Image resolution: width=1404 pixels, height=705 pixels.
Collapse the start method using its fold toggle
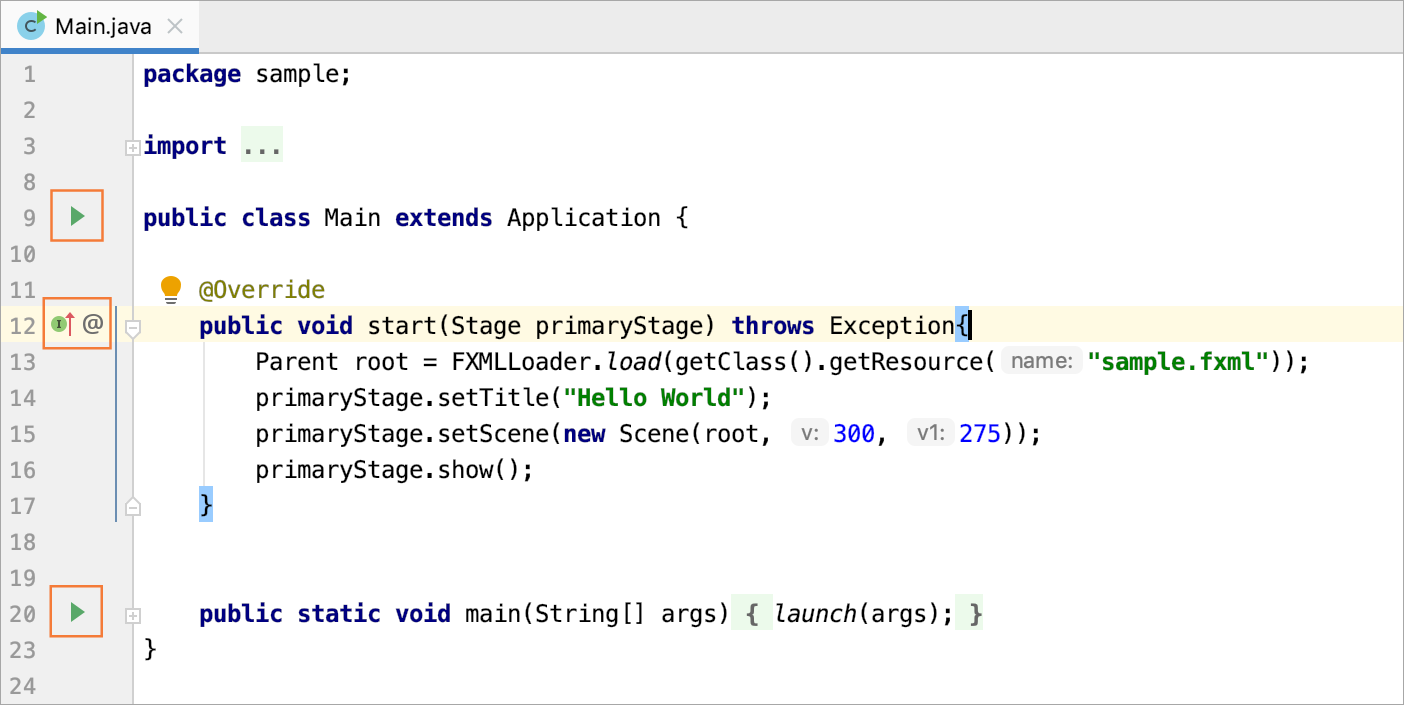[132, 327]
